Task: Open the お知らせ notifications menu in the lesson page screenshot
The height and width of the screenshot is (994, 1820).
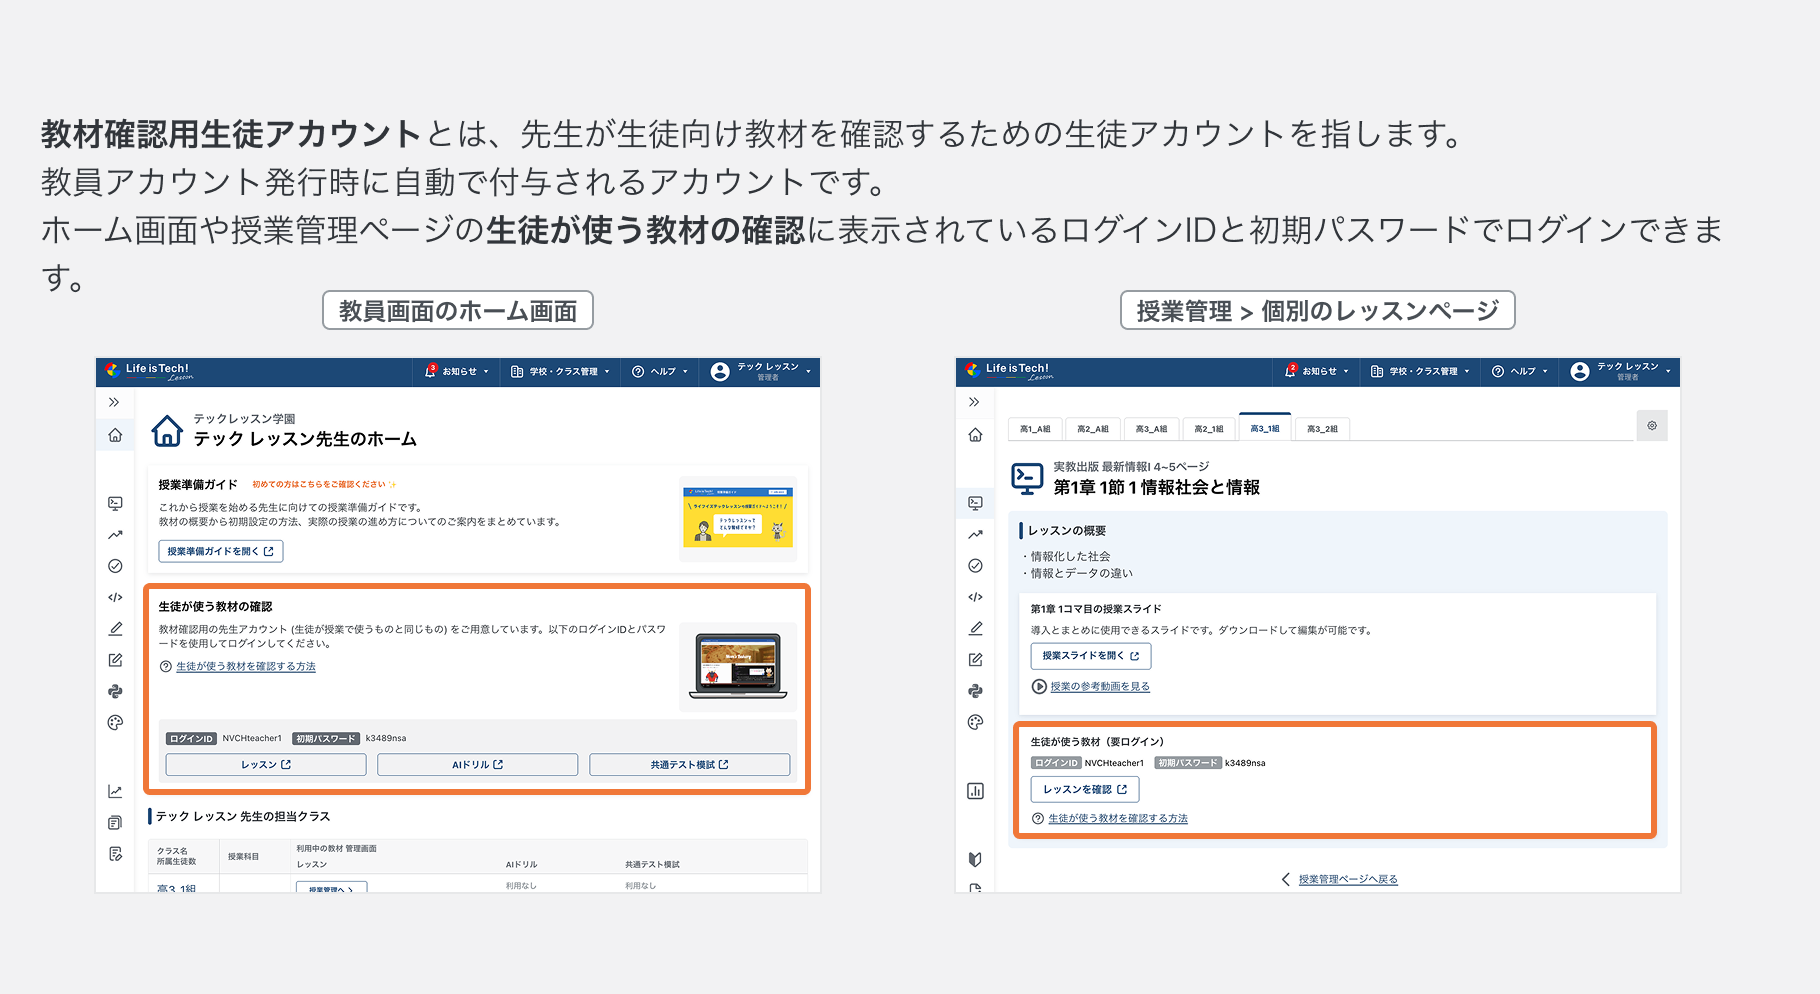Action: [x=1317, y=371]
